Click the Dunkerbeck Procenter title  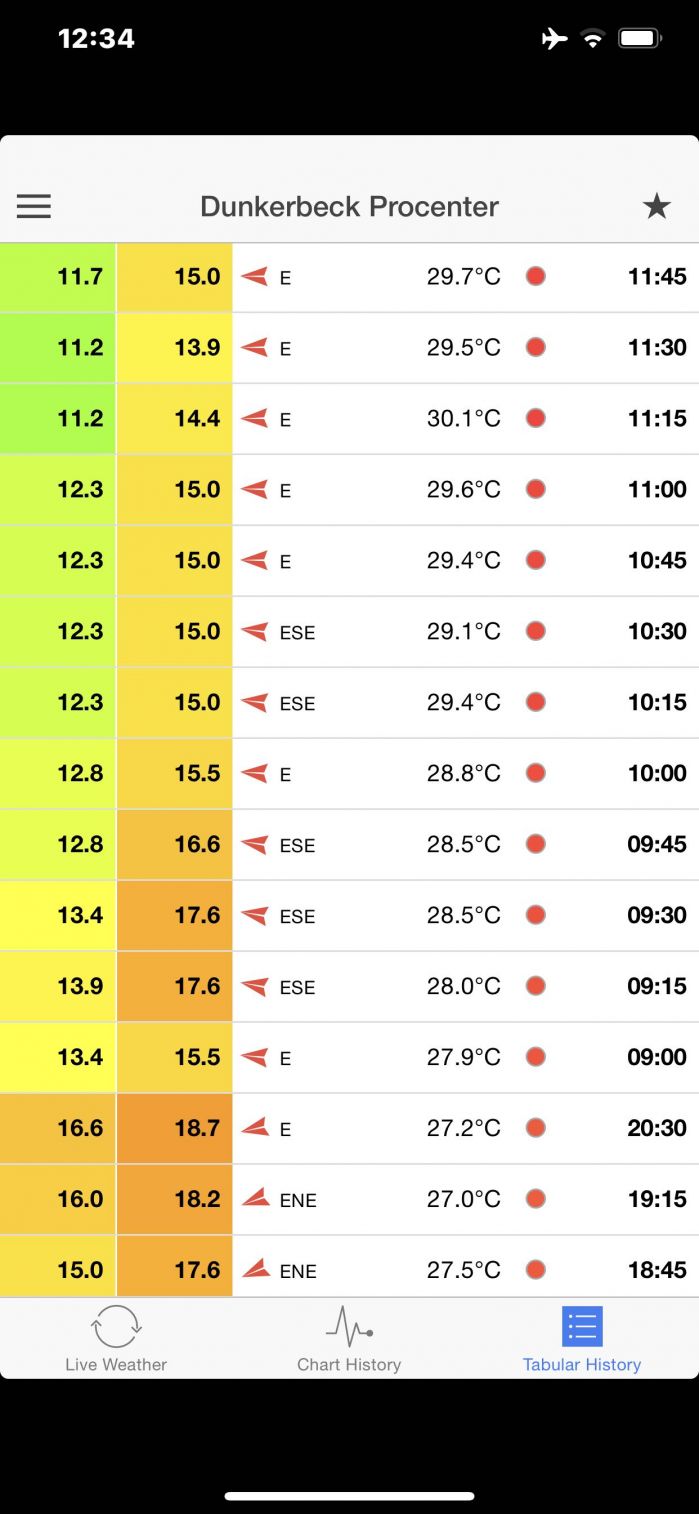click(349, 207)
